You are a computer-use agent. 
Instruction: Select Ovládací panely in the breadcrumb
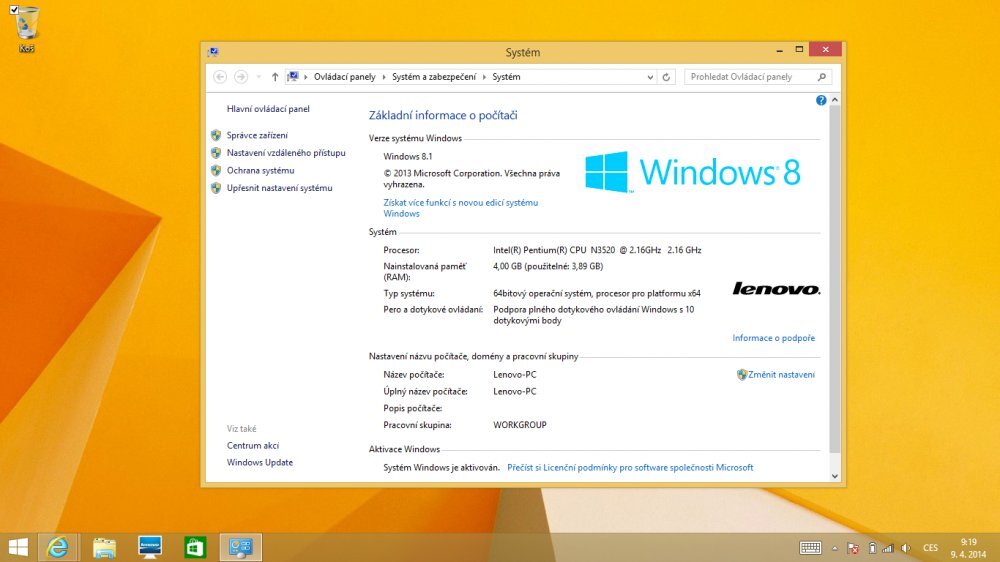344,77
